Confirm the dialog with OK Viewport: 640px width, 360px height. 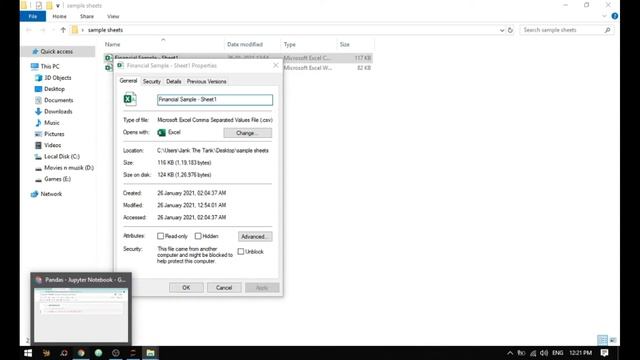coord(186,288)
